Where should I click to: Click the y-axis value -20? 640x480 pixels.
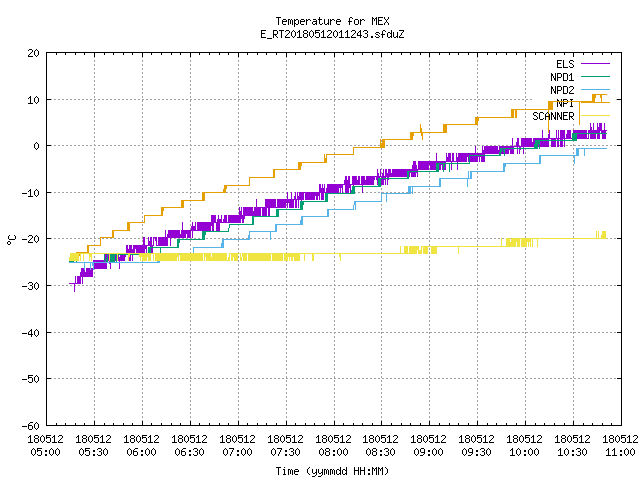tap(31, 239)
